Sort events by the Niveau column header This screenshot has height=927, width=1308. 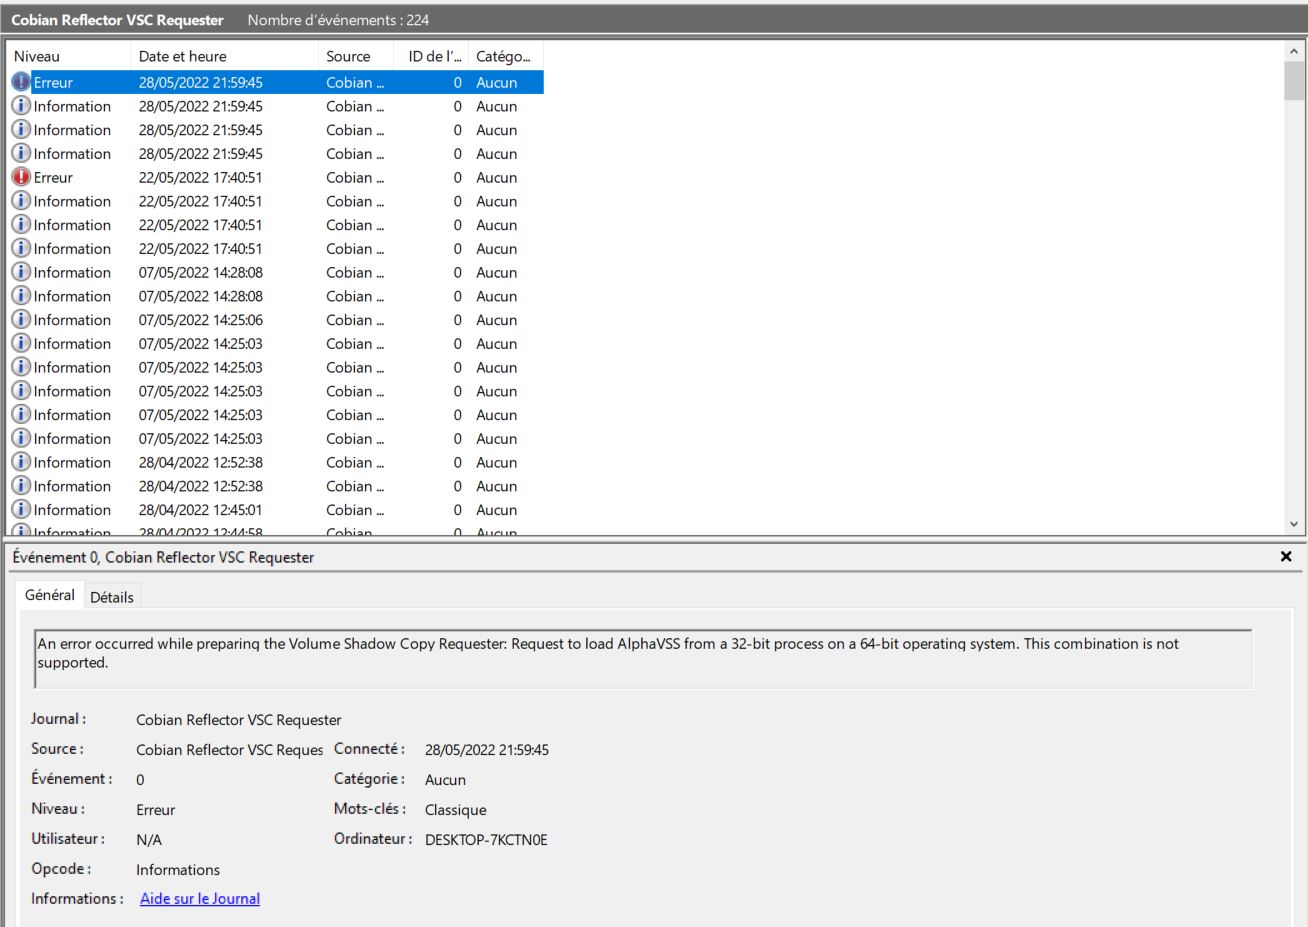(x=70, y=56)
